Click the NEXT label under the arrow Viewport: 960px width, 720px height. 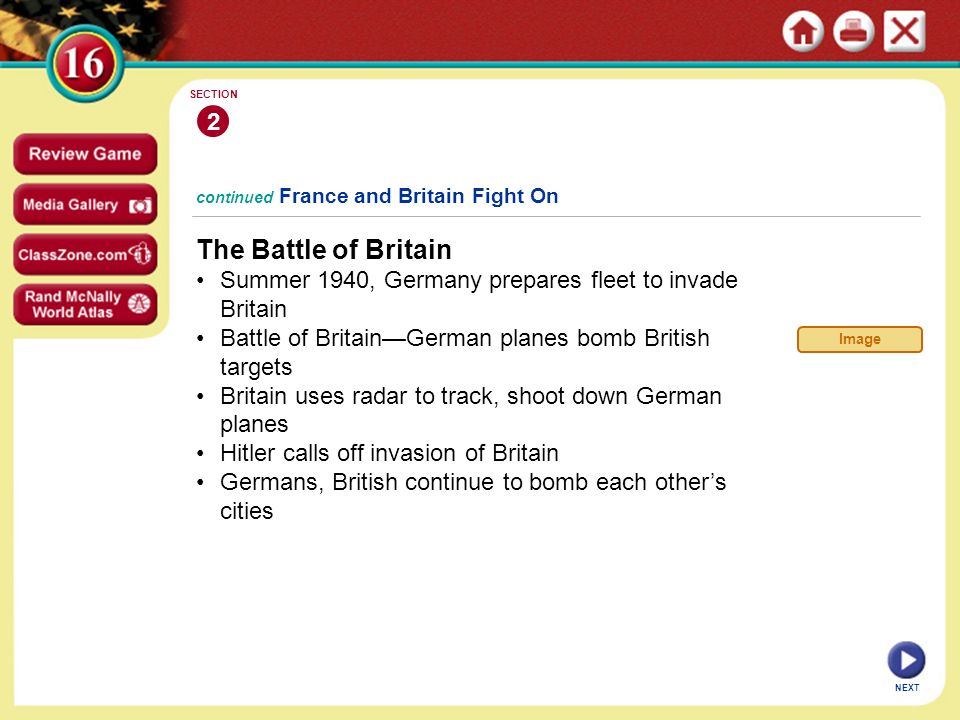[907, 688]
